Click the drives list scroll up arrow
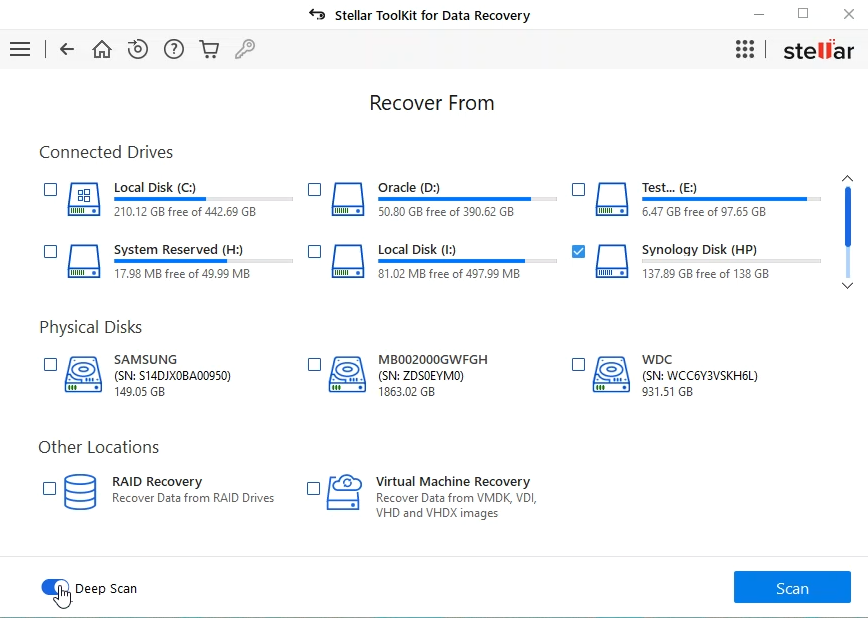Image resolution: width=868 pixels, height=618 pixels. (x=848, y=178)
